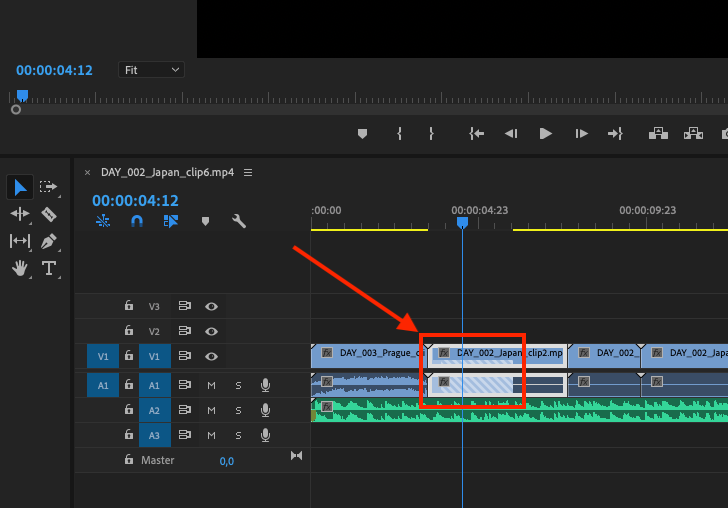Select the Razor tool
728x508 pixels.
[48, 214]
